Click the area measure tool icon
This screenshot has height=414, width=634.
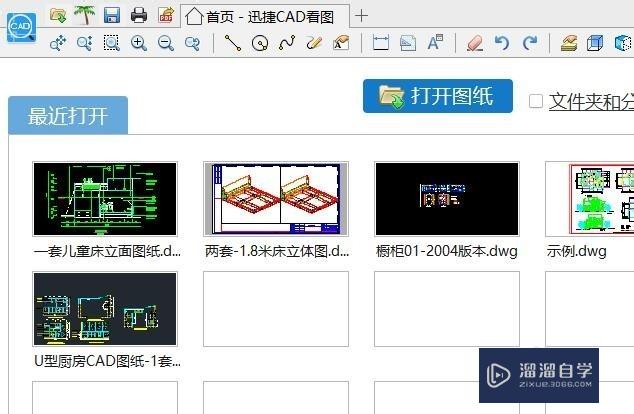click(x=408, y=43)
